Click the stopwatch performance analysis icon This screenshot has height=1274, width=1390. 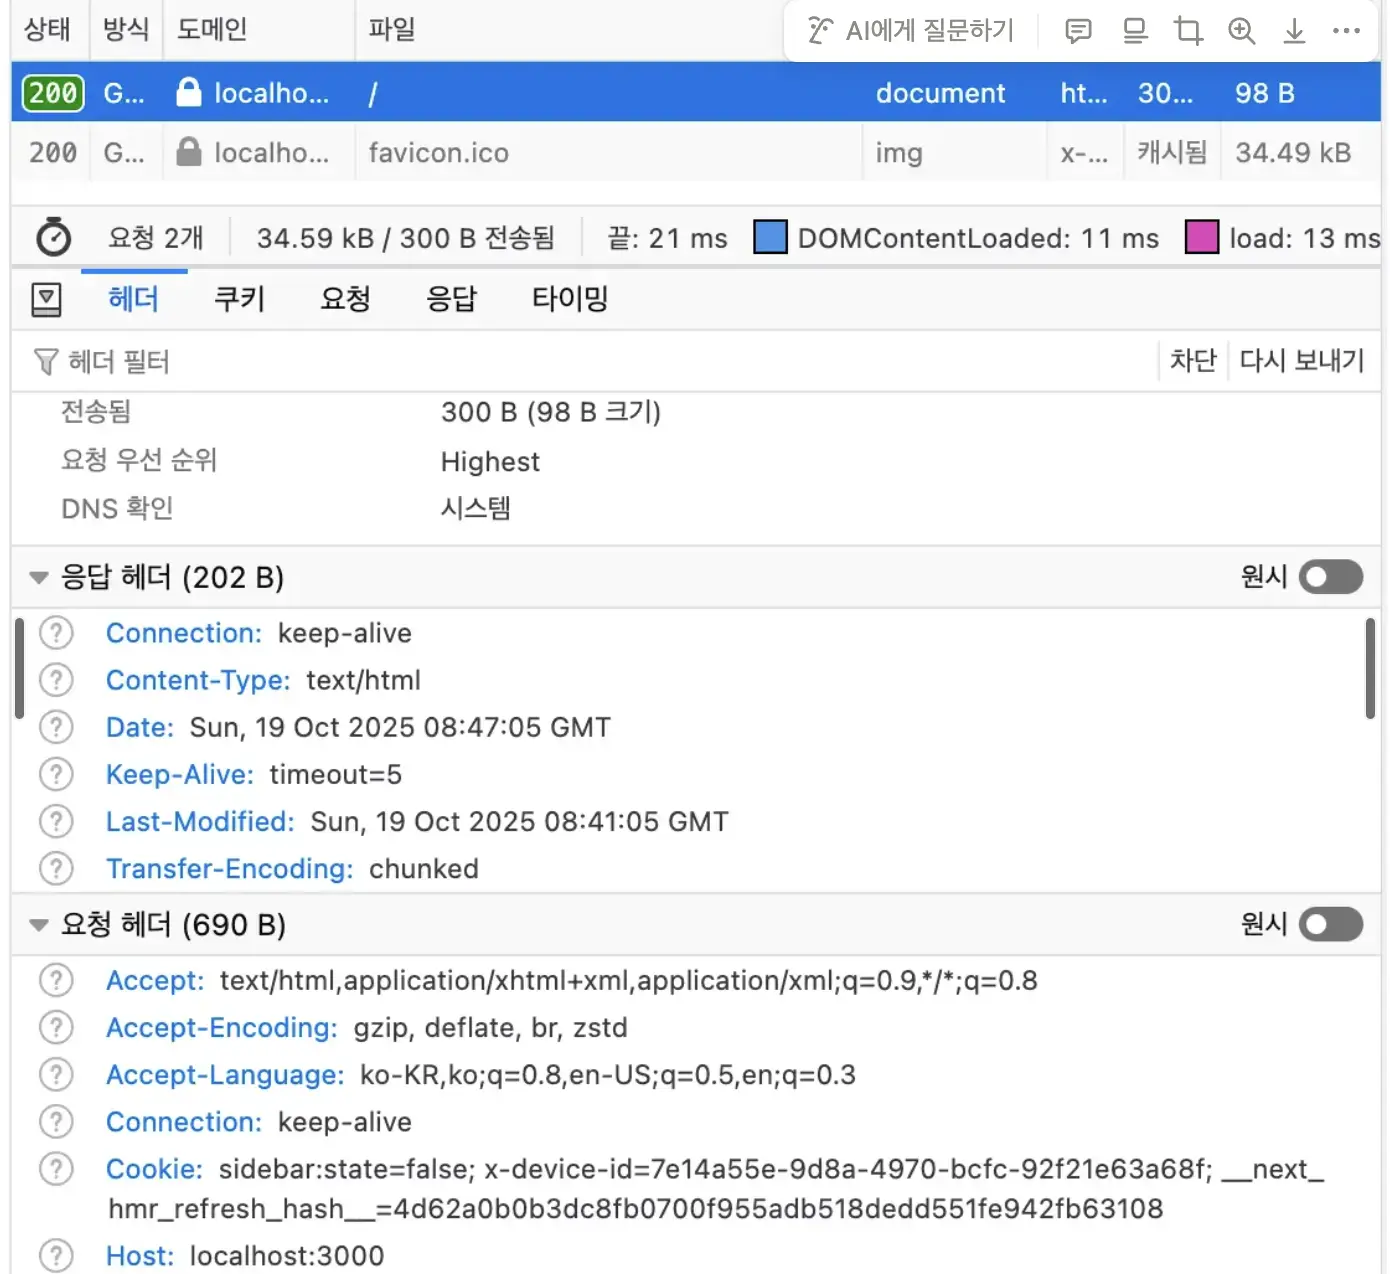pos(53,238)
